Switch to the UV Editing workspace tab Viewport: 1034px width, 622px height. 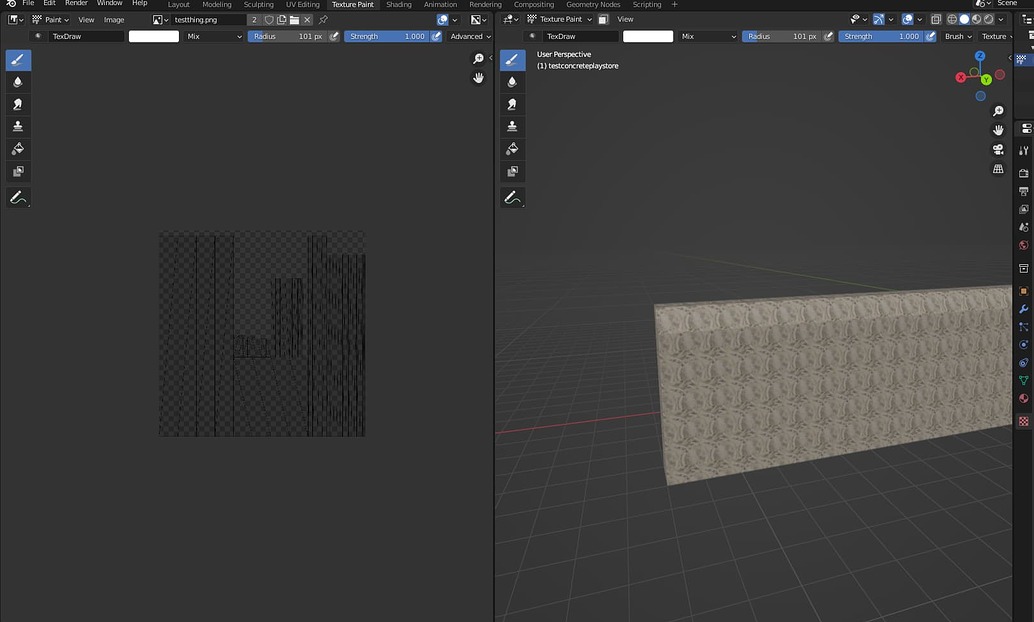(302, 4)
